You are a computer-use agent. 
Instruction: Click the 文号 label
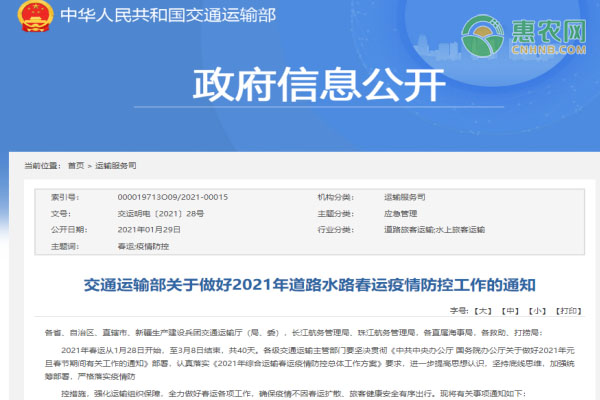[x=60, y=214]
